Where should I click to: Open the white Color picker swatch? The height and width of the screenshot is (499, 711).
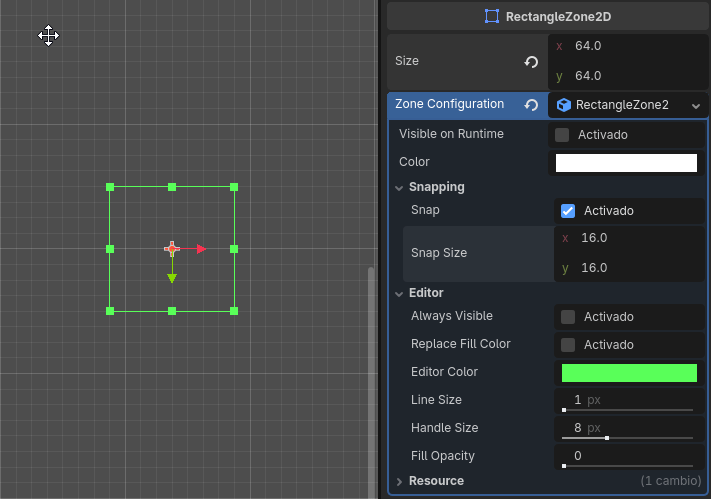[x=626, y=163]
